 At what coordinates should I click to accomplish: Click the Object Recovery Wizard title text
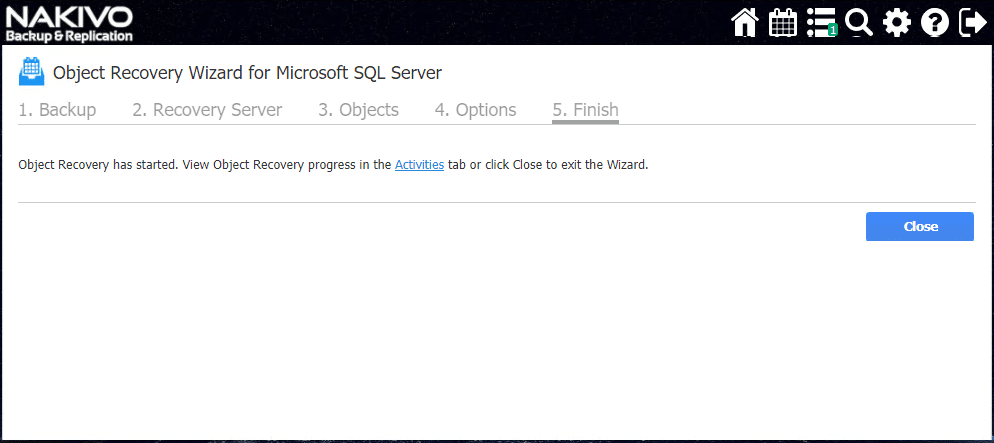pos(247,72)
